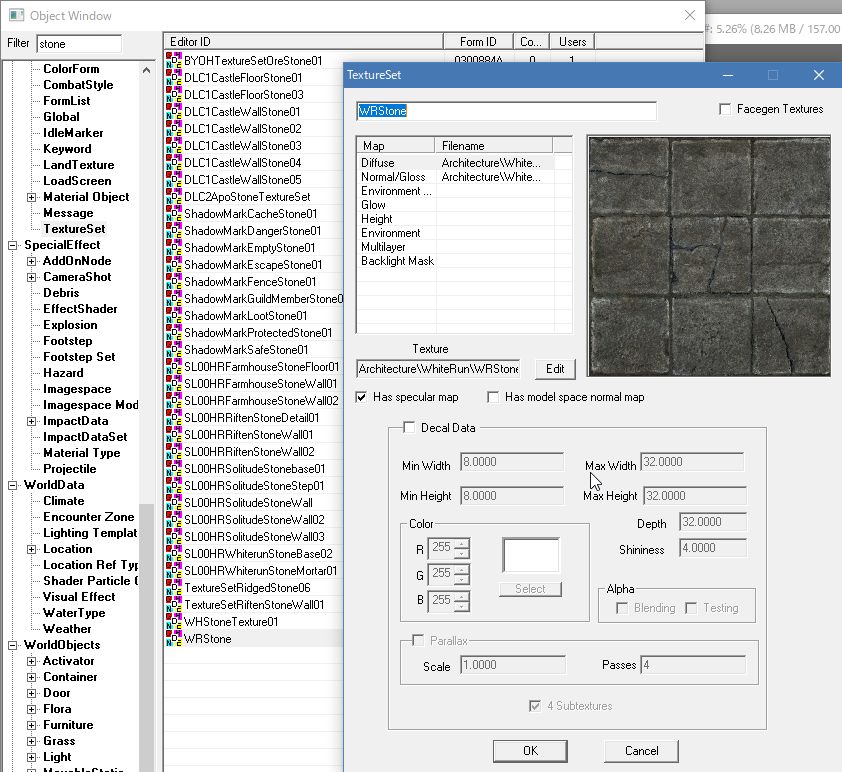Image resolution: width=842 pixels, height=772 pixels.
Task: Enable the Facegen Textures checkbox
Action: click(725, 109)
